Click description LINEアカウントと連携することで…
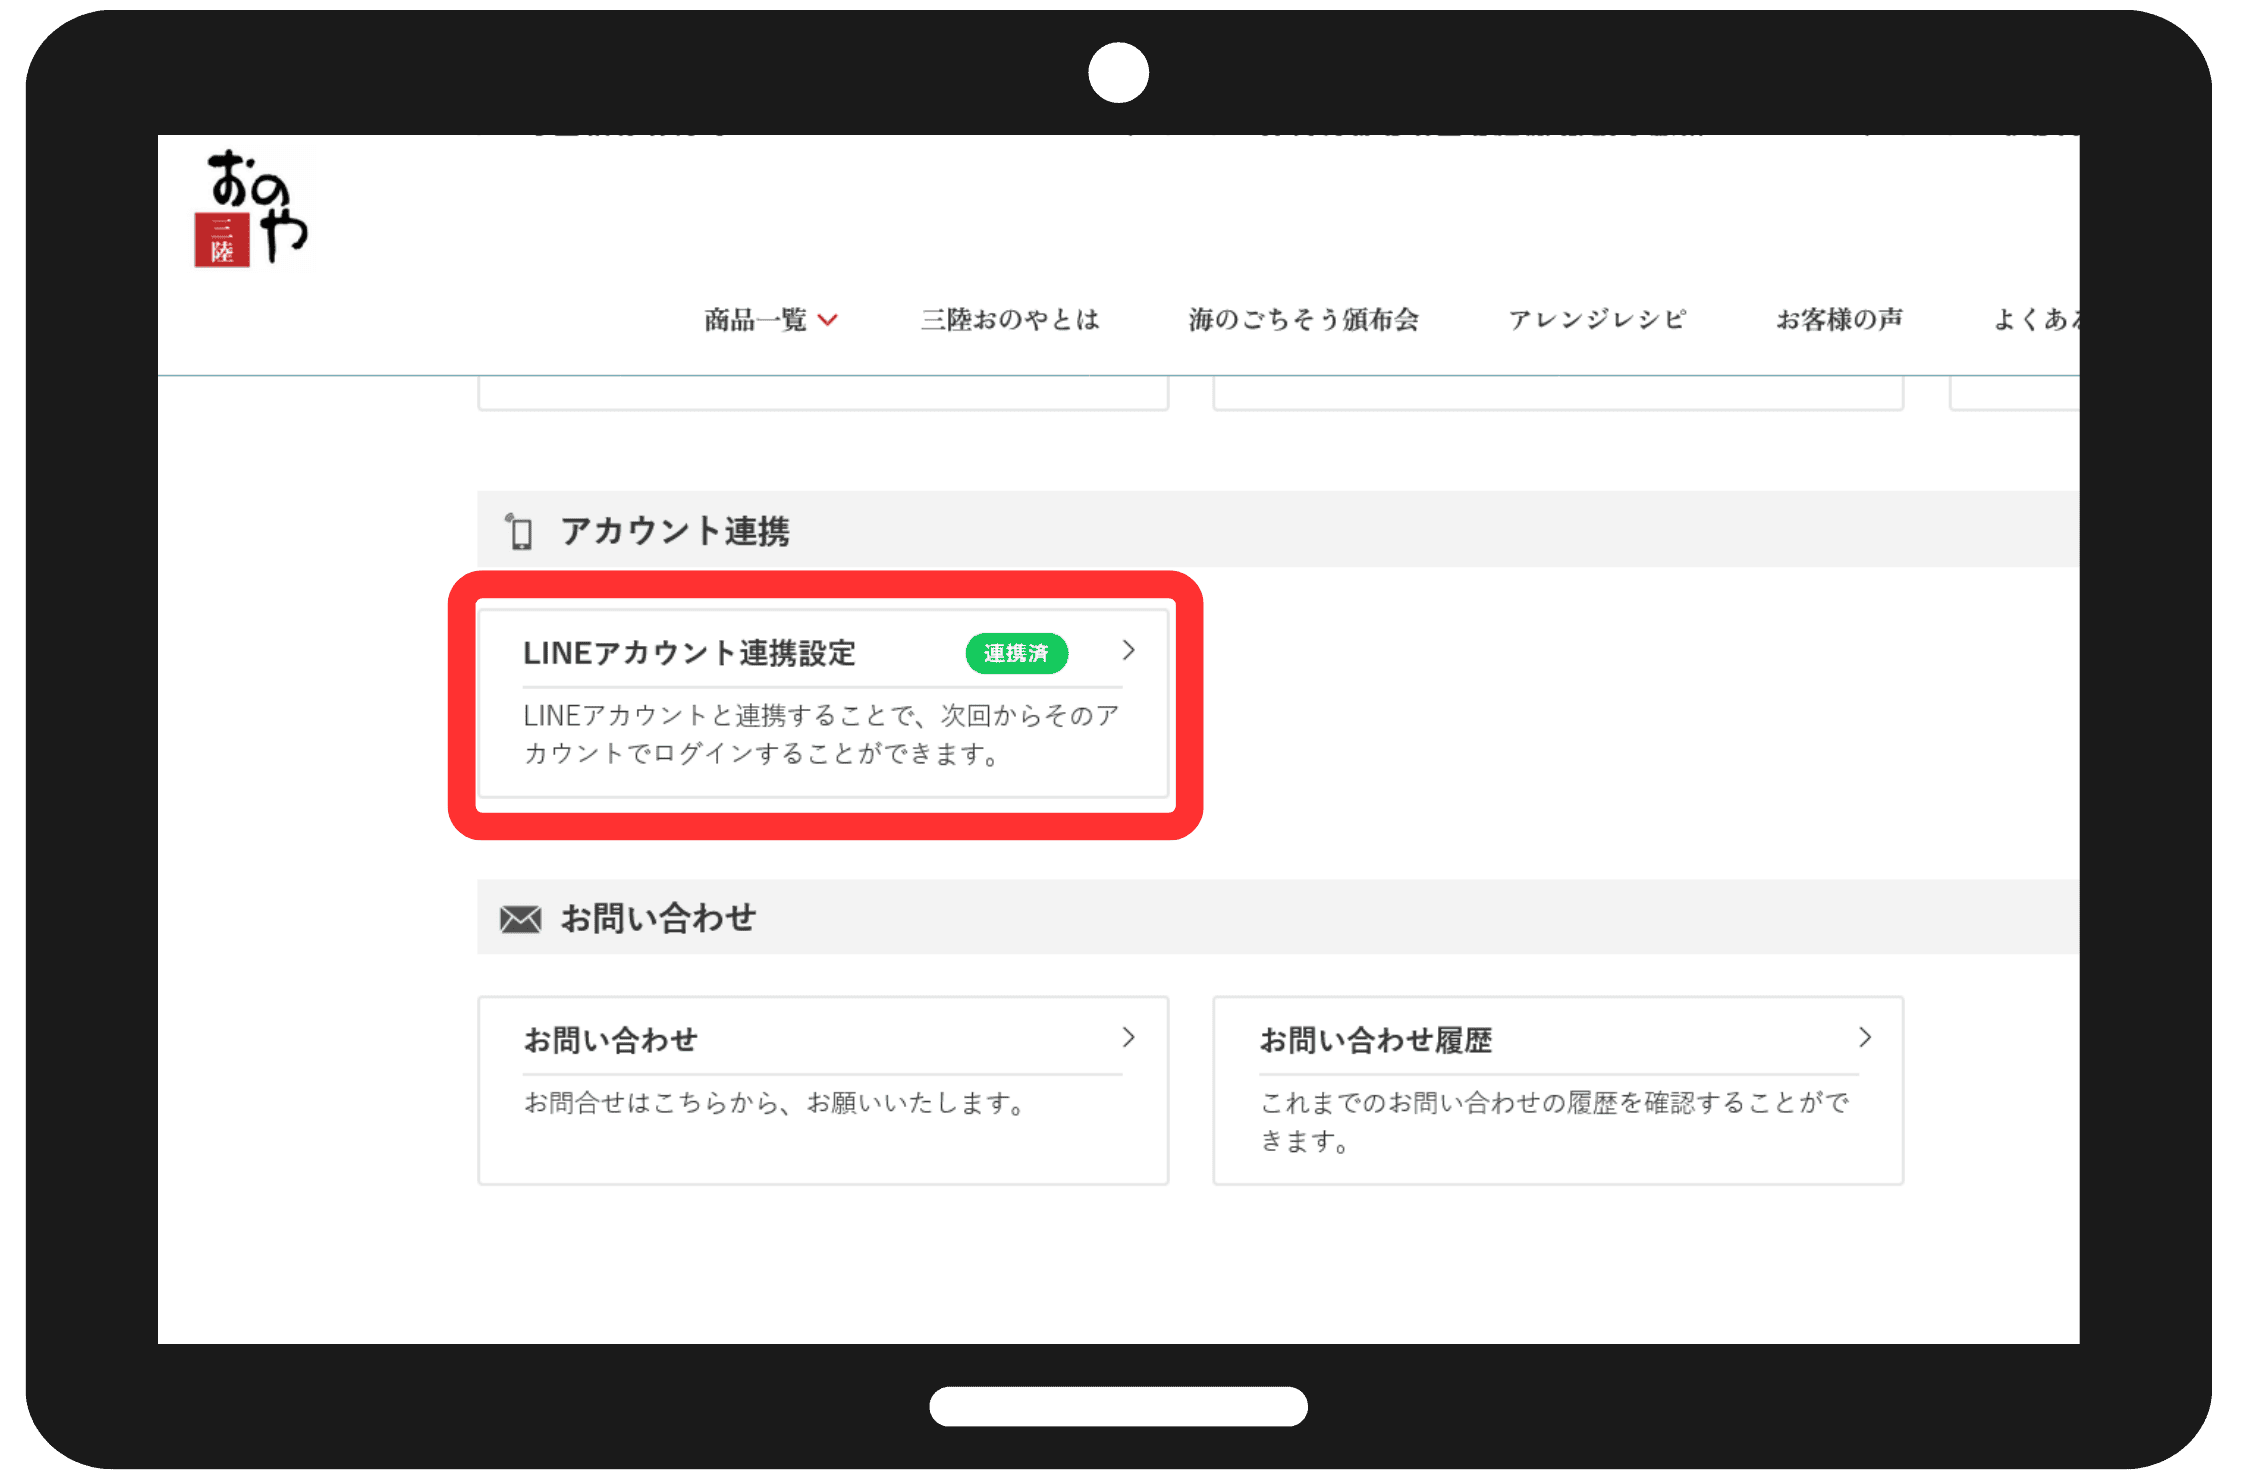The image size is (2245, 1478). click(x=821, y=735)
